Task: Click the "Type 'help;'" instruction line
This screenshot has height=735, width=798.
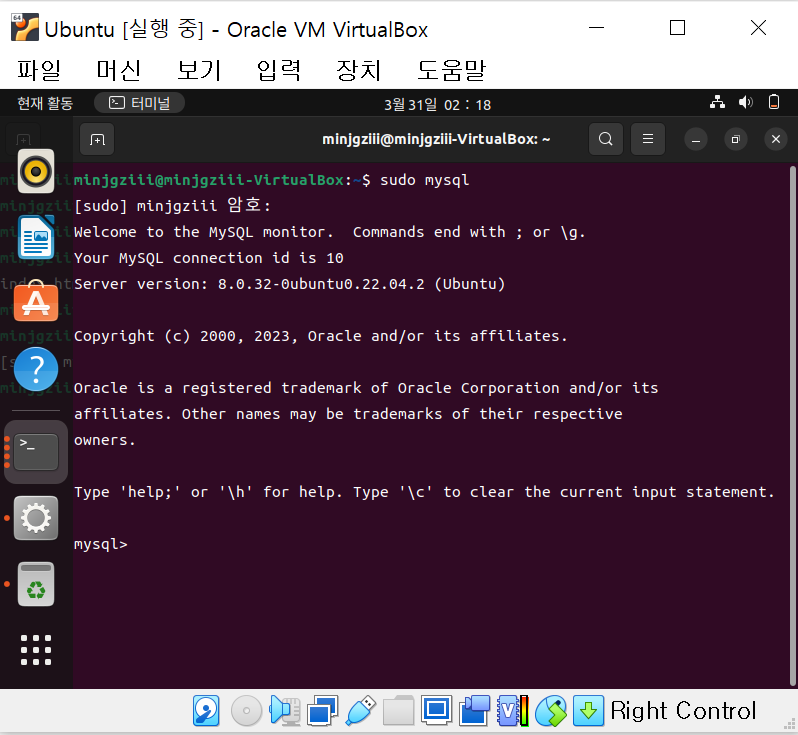Action: pos(424,492)
